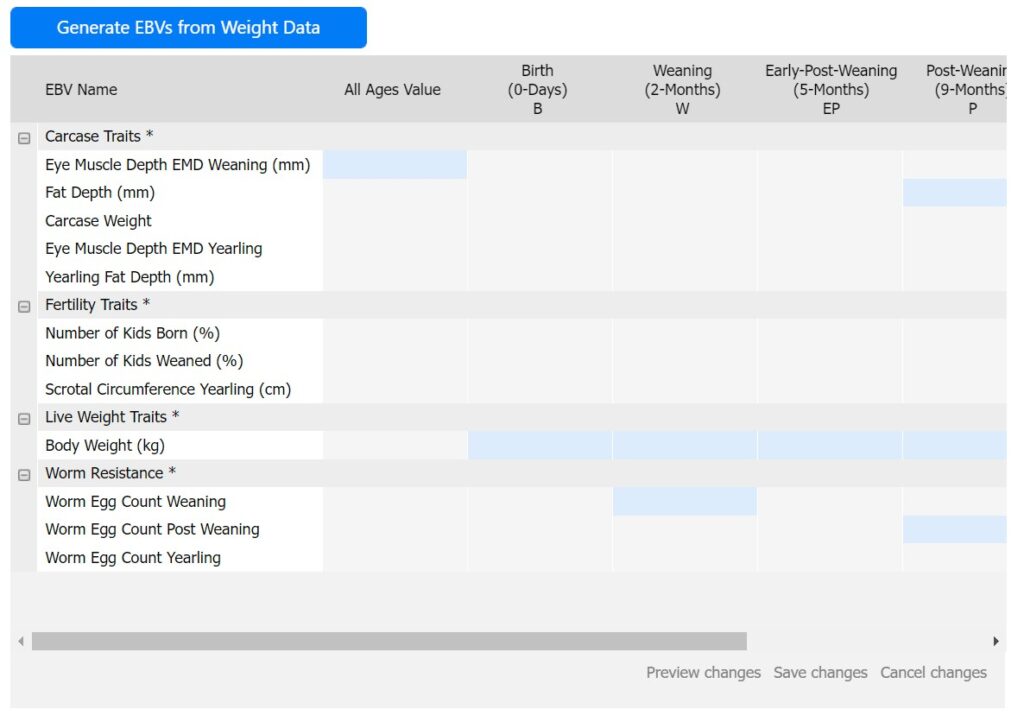Screen dimensions: 1024x728
Task: Click Cancel changes link
Action: coord(933,673)
